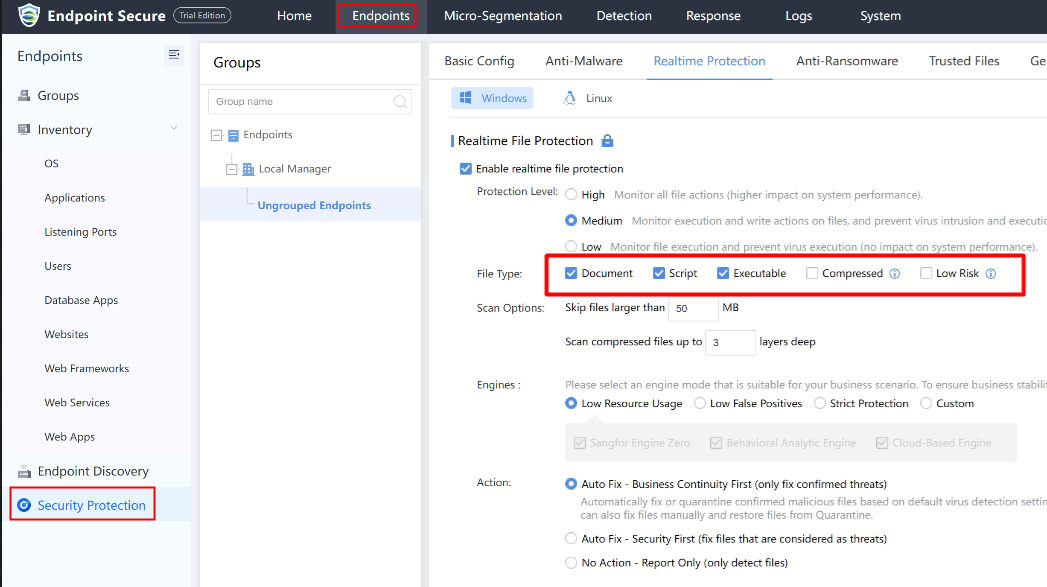Screen dimensions: 1047x587
Task: Collapse the Endpoints tree node
Action: (x=216, y=135)
